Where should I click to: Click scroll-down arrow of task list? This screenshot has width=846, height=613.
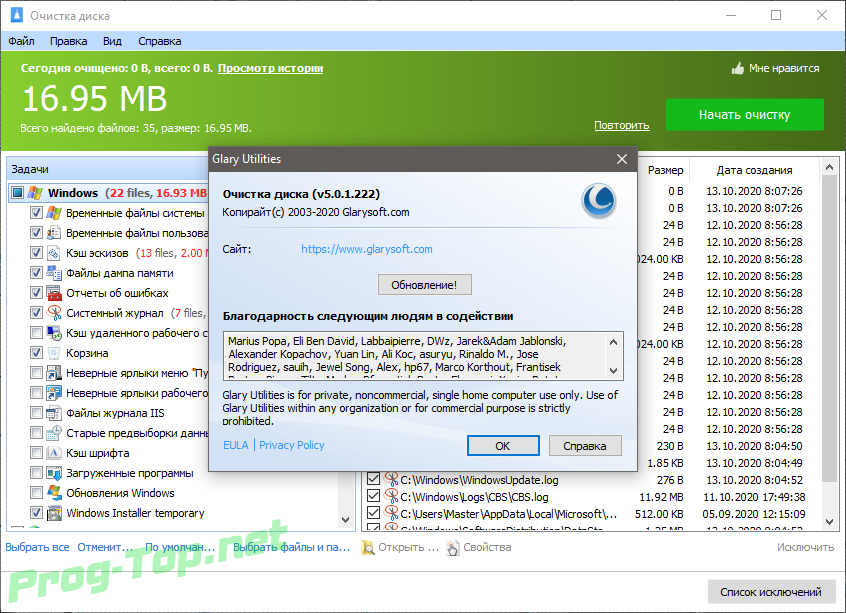pos(346,520)
